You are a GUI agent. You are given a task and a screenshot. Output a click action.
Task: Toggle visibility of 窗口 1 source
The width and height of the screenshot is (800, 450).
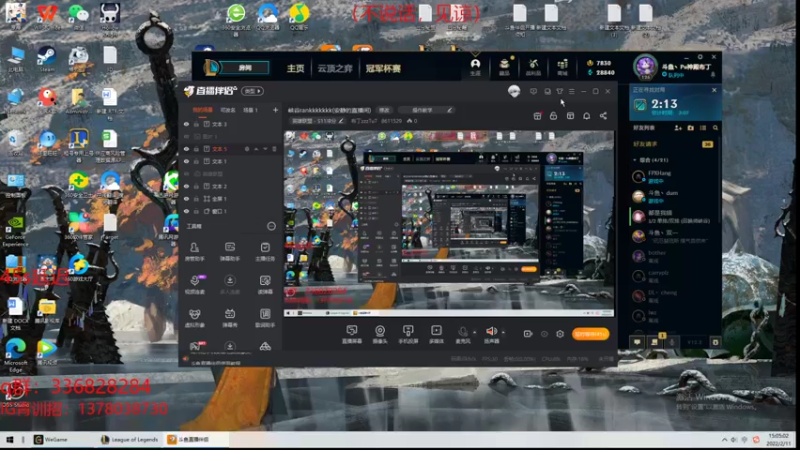[186, 211]
